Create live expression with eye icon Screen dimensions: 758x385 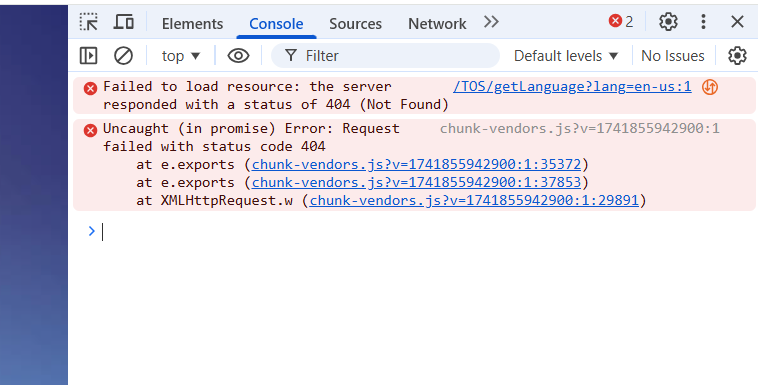point(238,56)
